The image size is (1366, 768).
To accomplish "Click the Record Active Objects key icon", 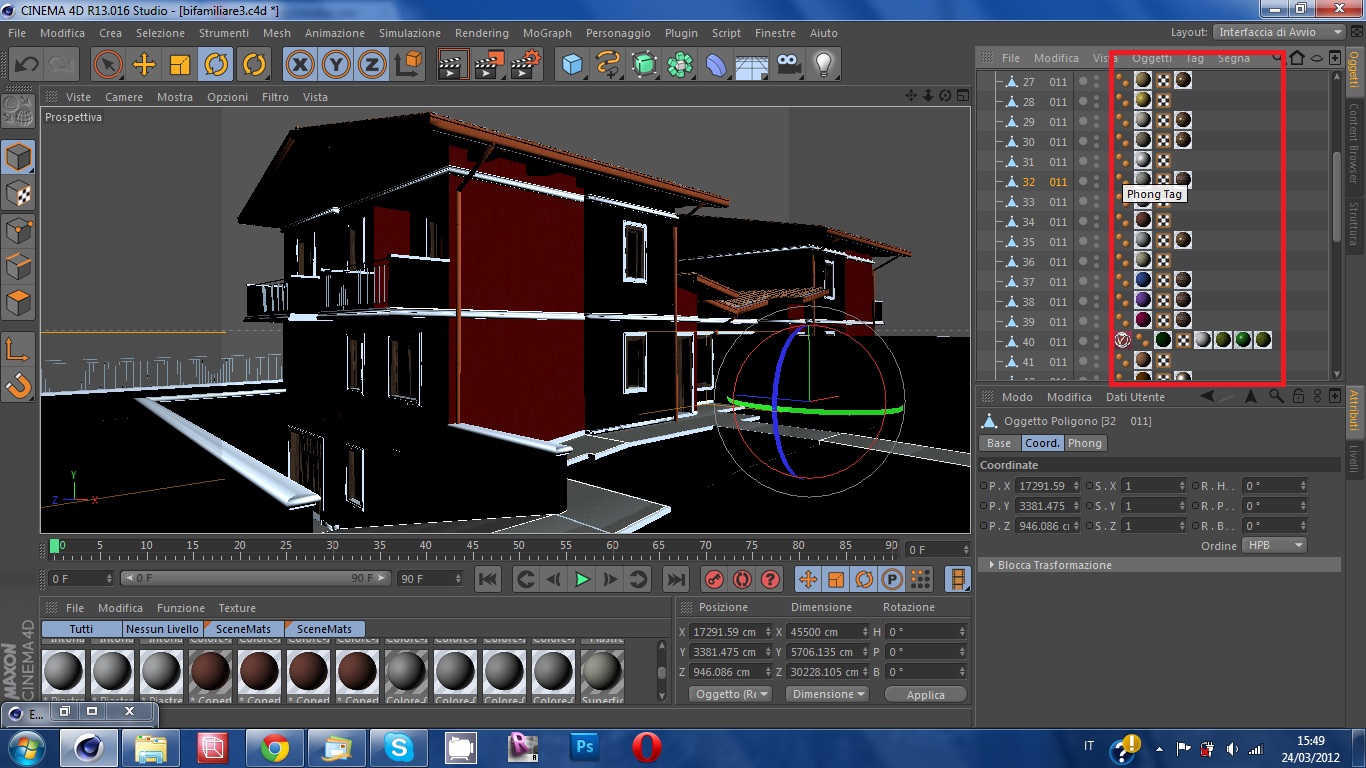I will coord(714,579).
